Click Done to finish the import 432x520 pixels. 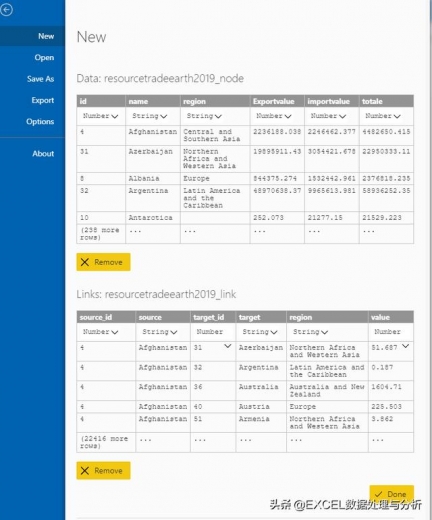392,494
